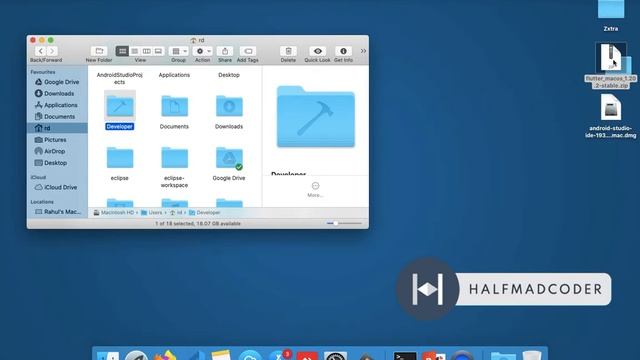Viewport: 640px width, 360px height.
Task: Switch to column view
Action: 146,51
